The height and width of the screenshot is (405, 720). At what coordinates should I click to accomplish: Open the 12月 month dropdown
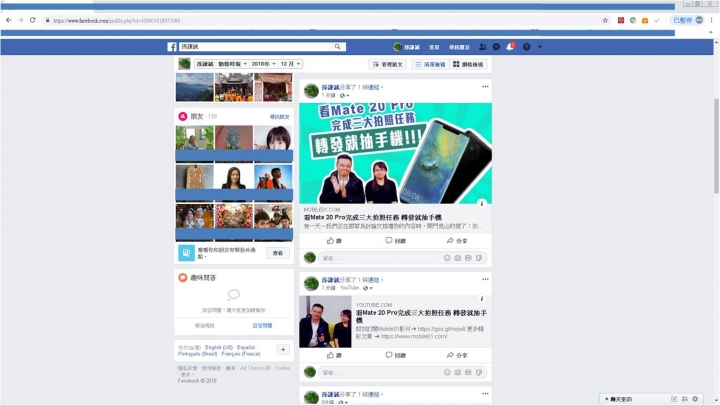pos(290,64)
